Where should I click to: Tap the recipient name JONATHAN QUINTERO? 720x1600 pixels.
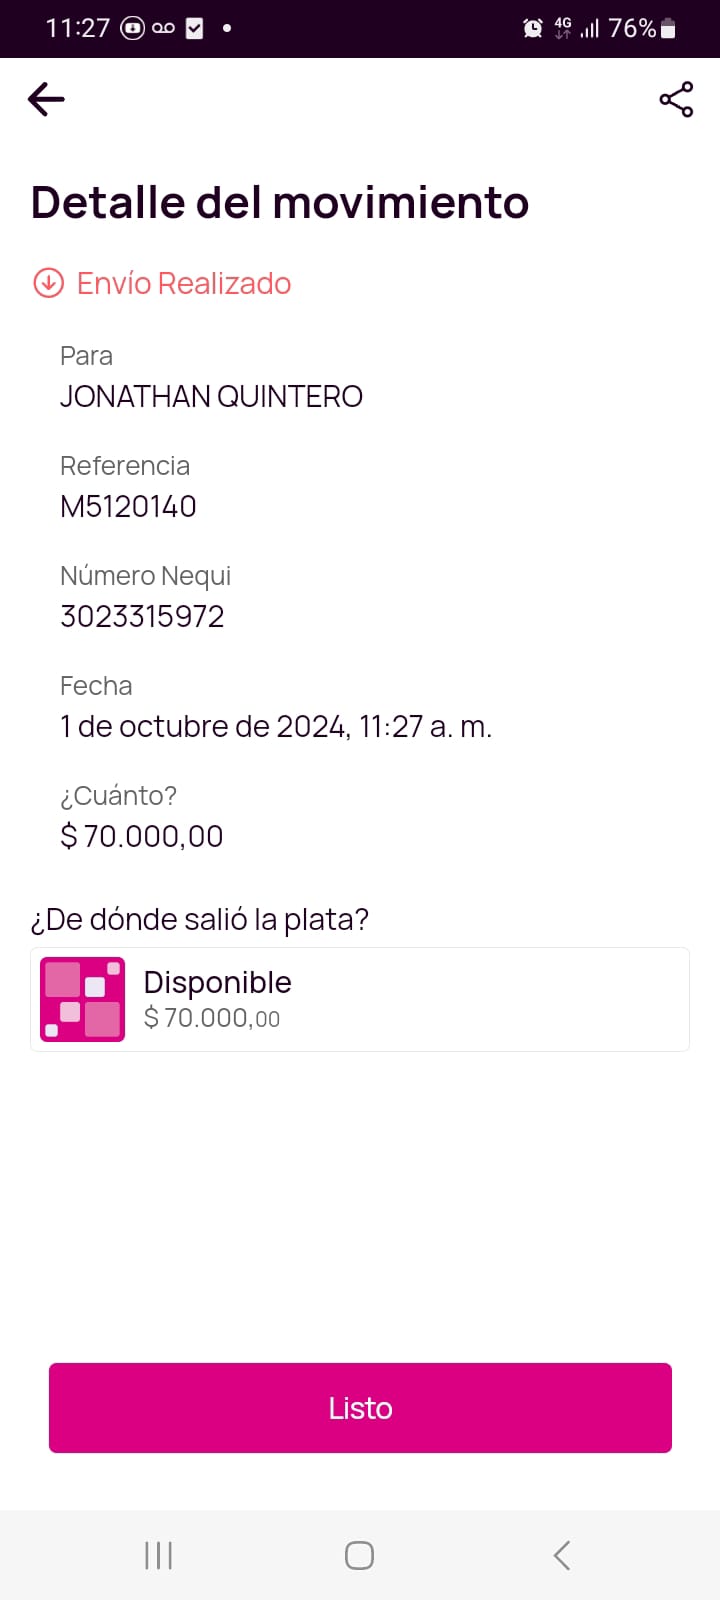point(211,396)
